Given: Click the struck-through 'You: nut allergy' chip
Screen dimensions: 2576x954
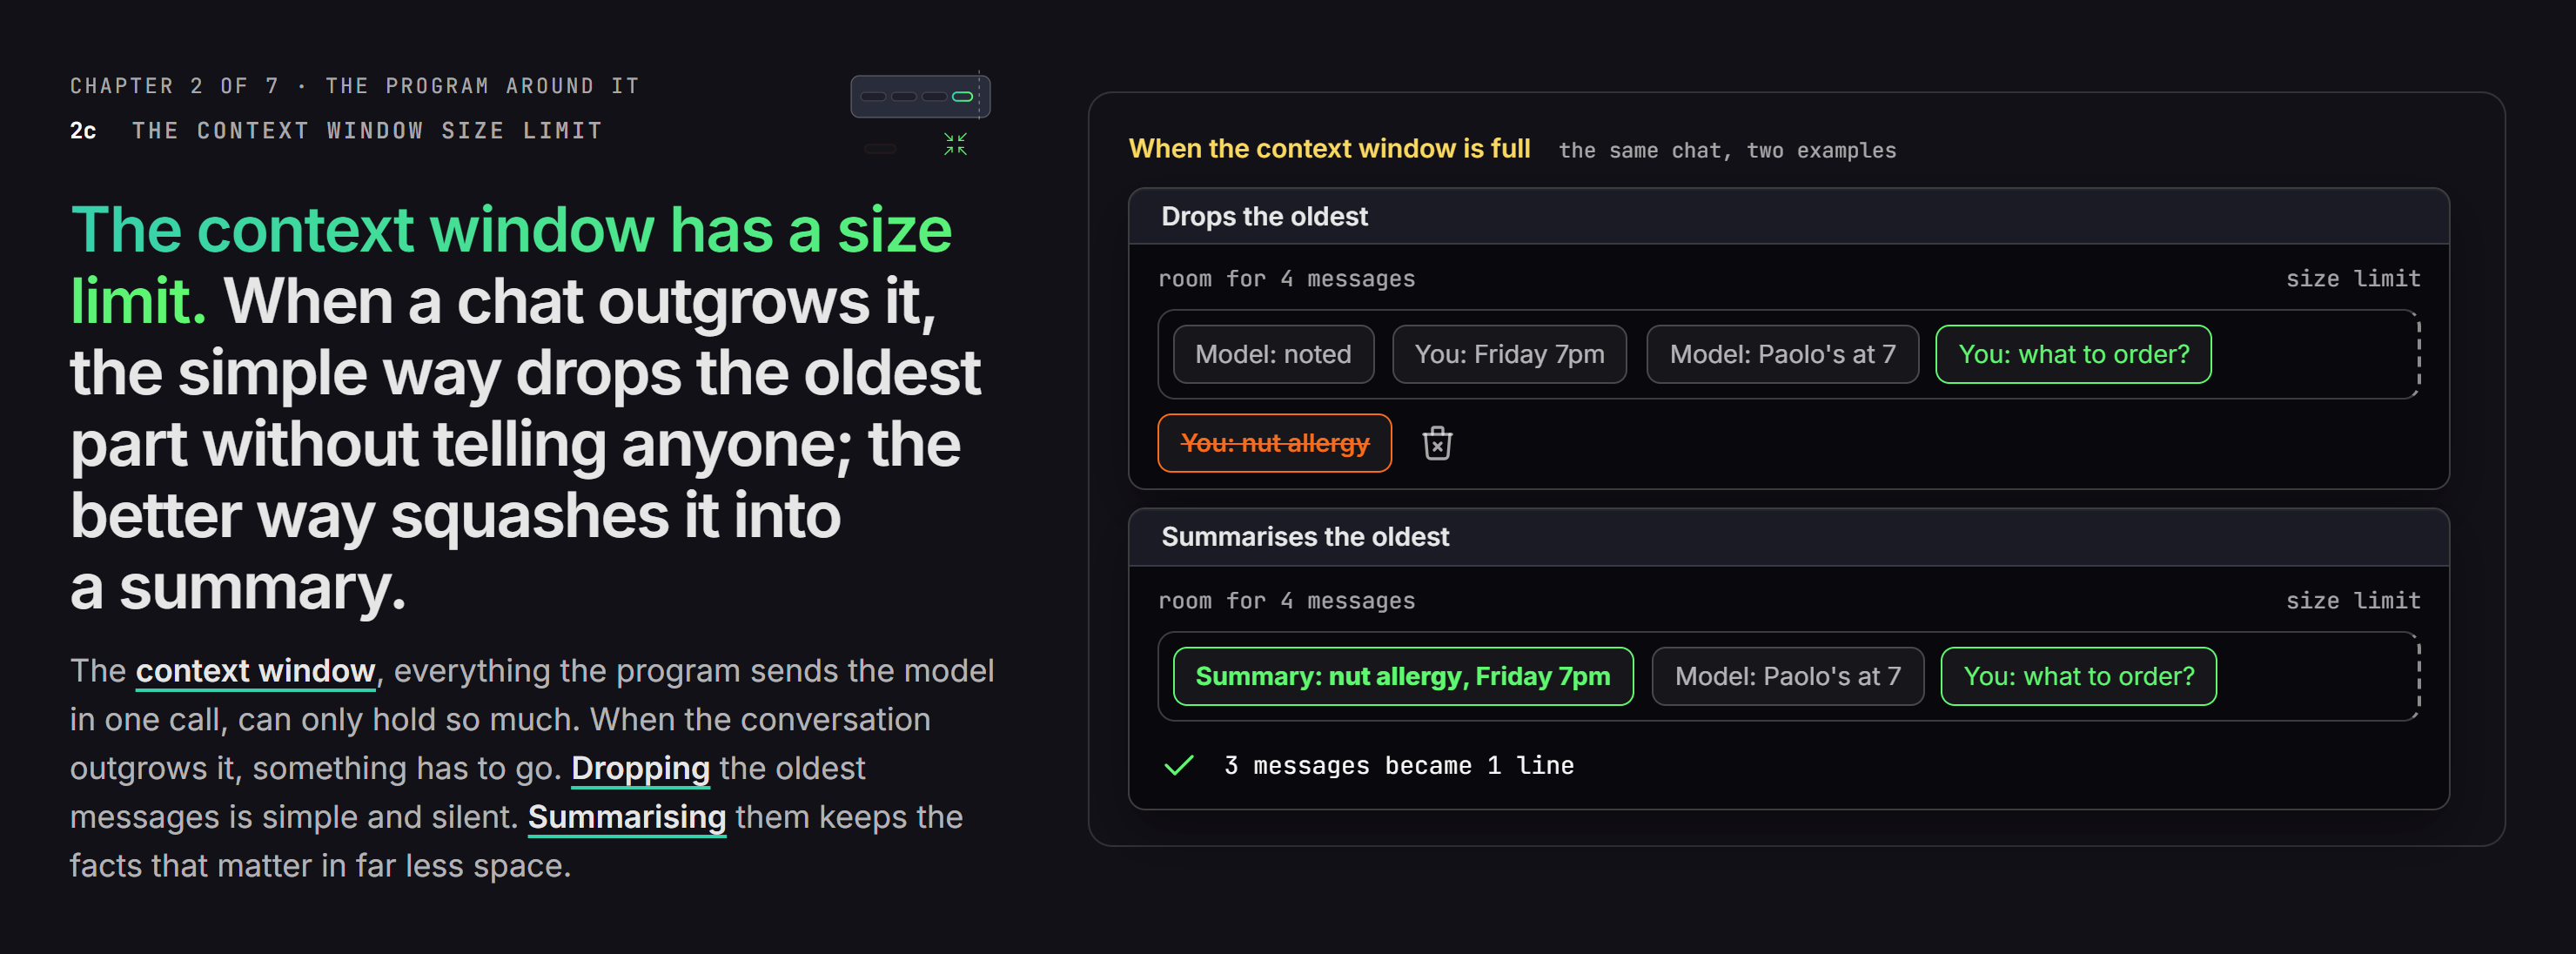Looking at the screenshot, I should pyautogui.click(x=1274, y=443).
